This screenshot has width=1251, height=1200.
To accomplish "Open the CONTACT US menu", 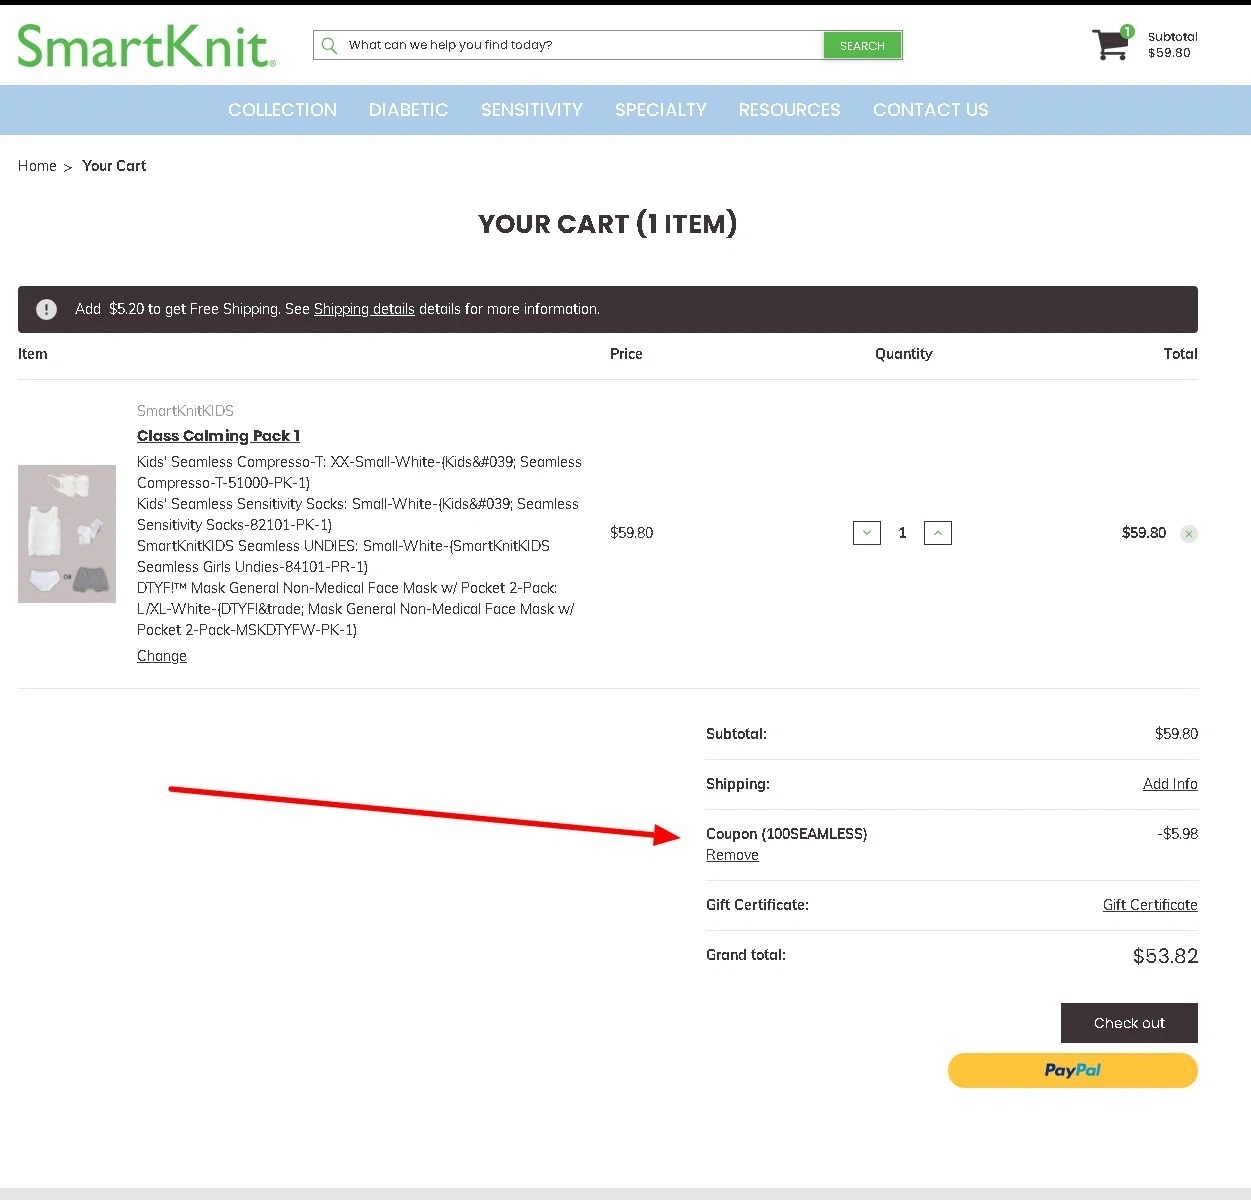I will tap(930, 110).
